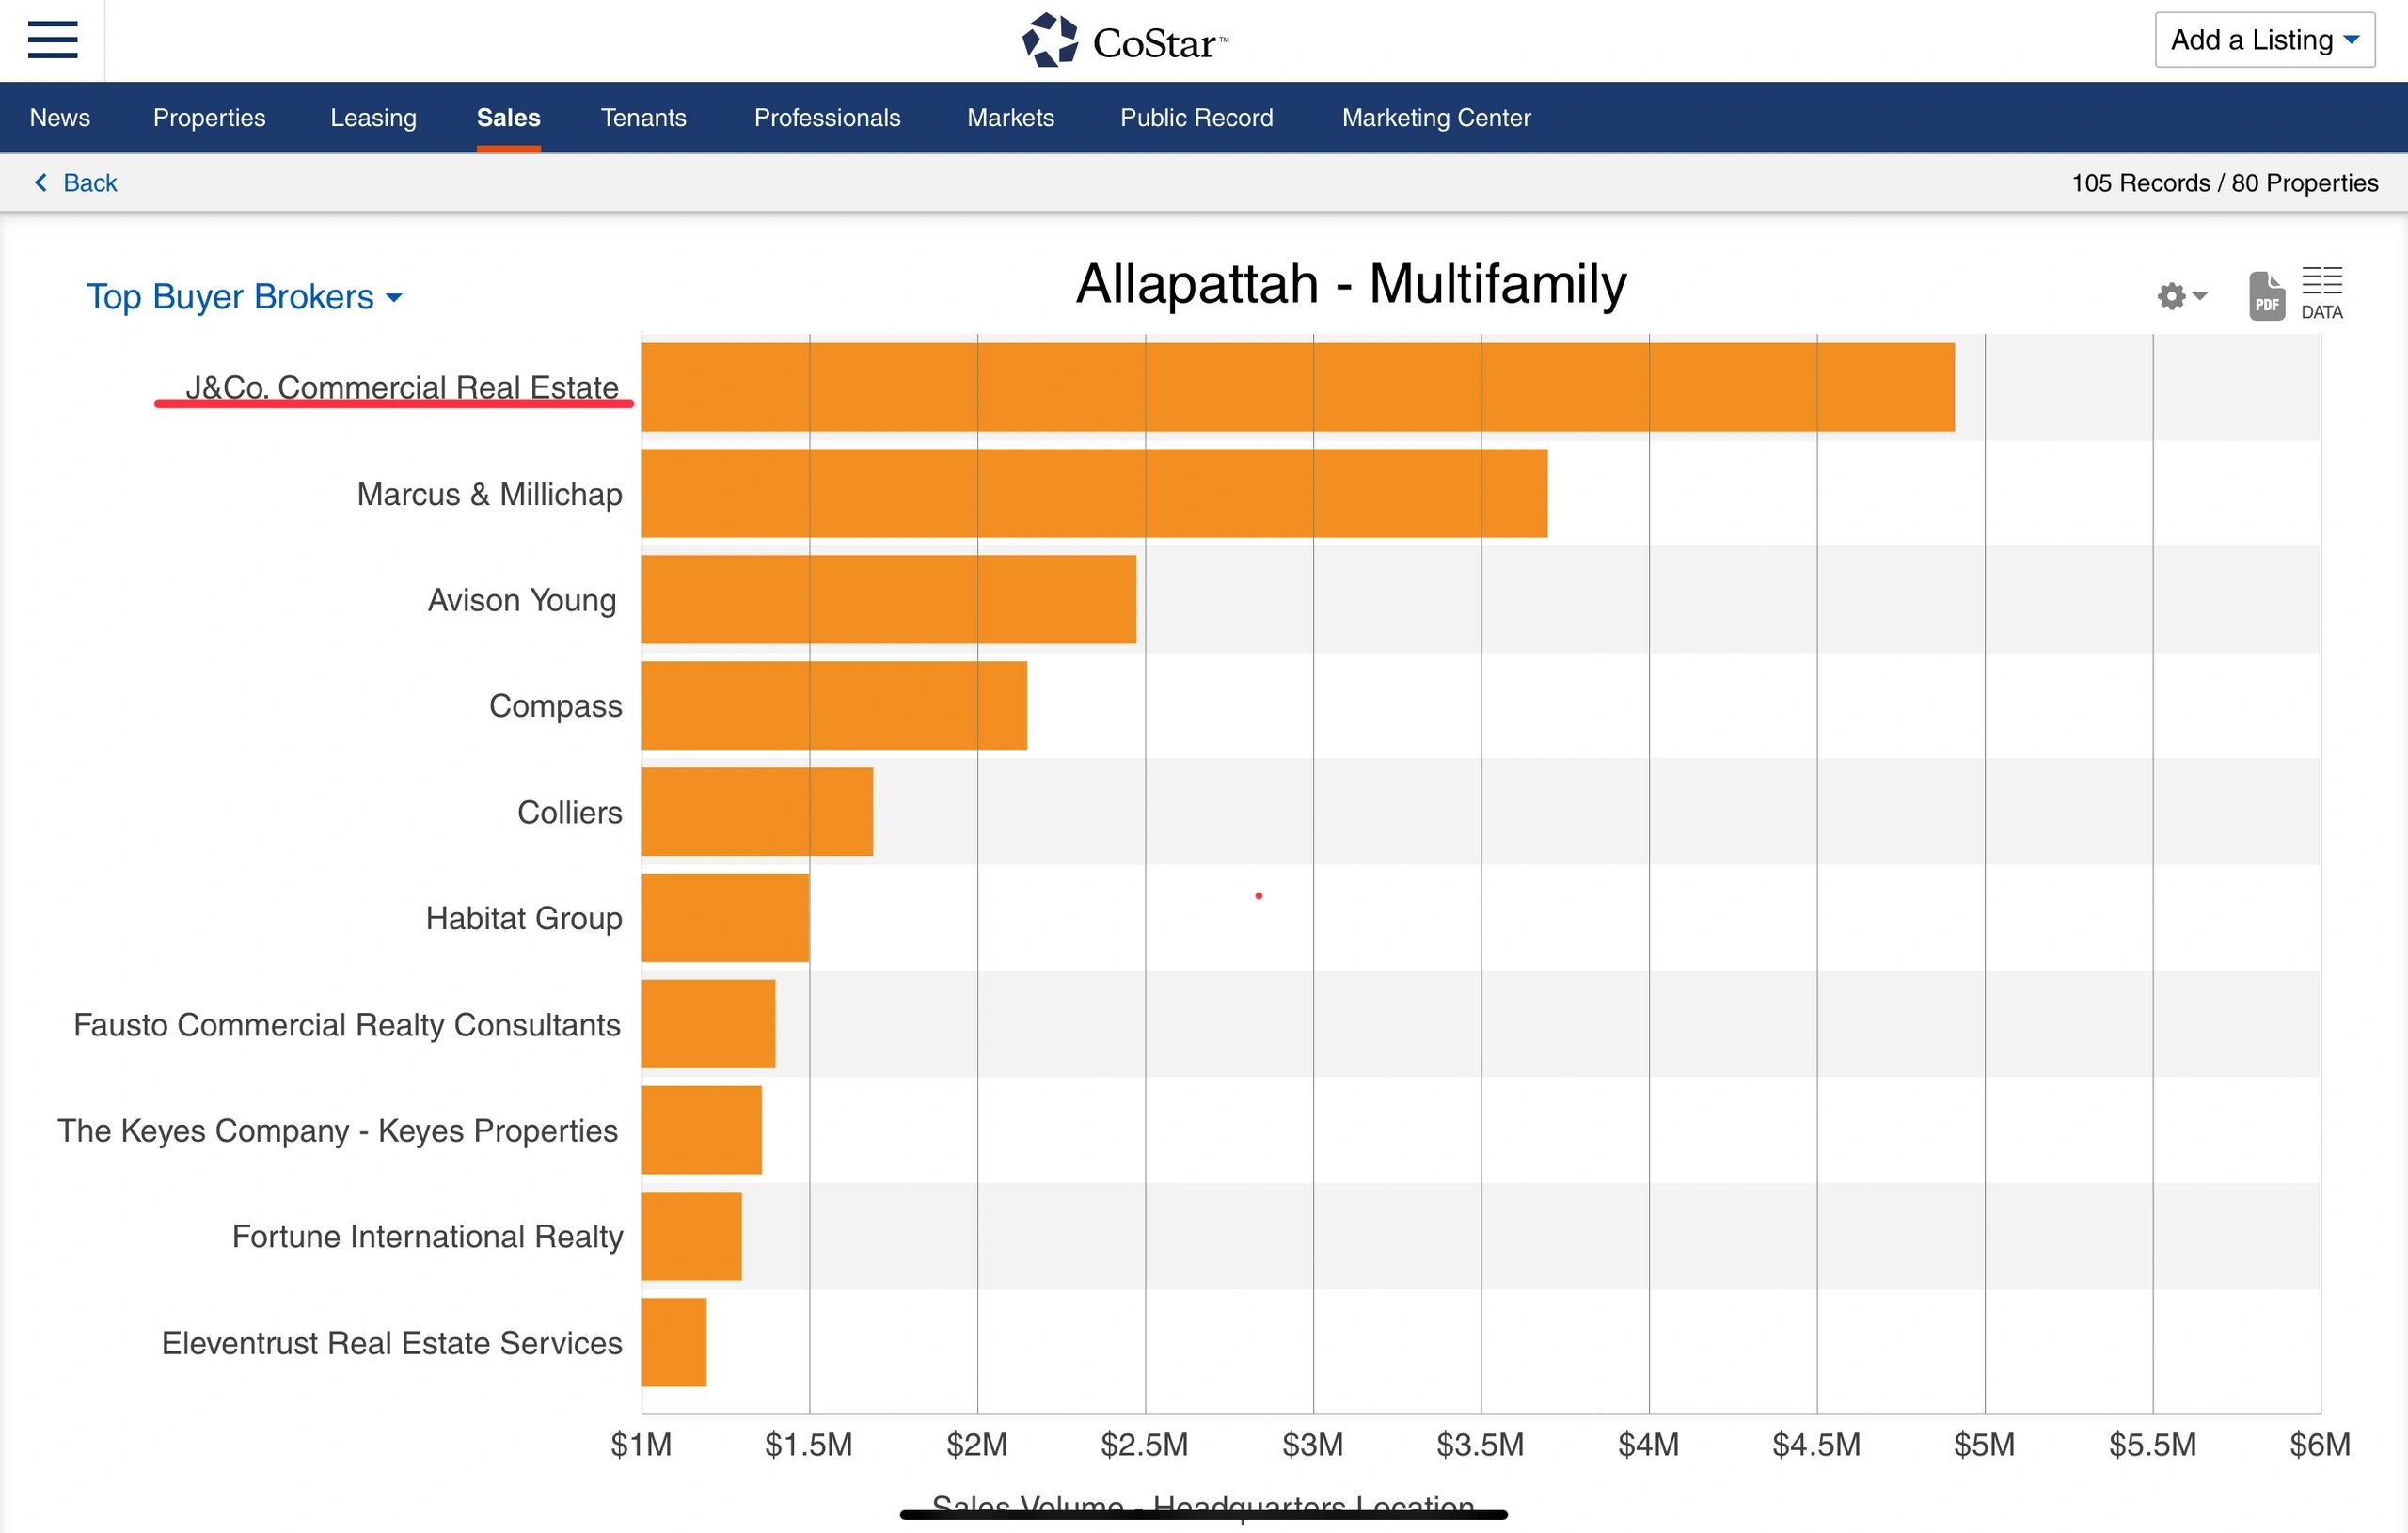
Task: Open the News tab
Action: point(60,118)
